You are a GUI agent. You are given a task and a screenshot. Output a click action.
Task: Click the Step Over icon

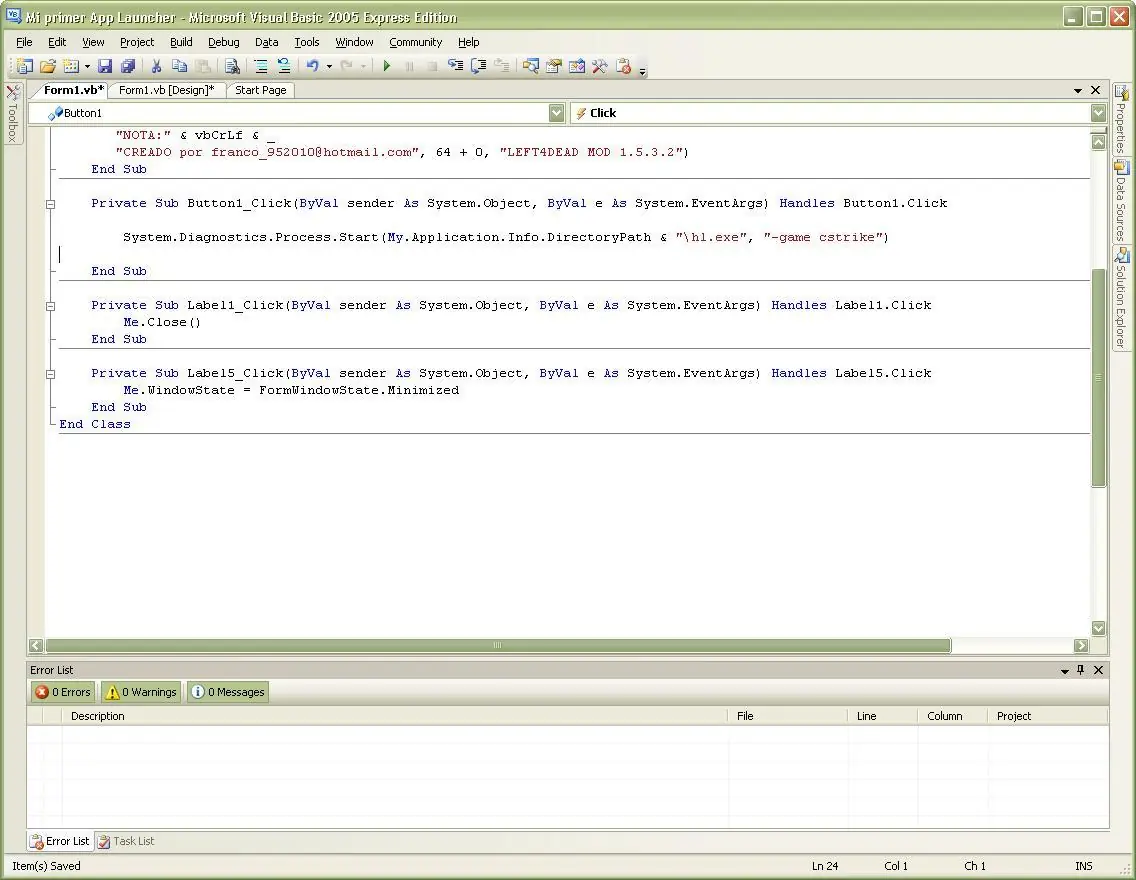(x=479, y=67)
